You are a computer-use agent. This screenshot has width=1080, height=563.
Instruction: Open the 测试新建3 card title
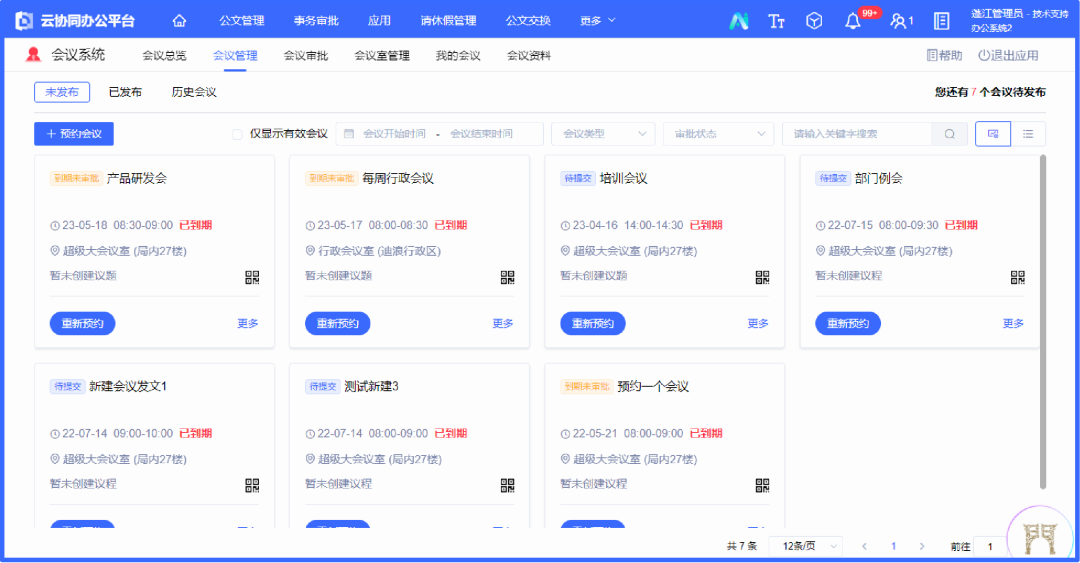pos(371,387)
